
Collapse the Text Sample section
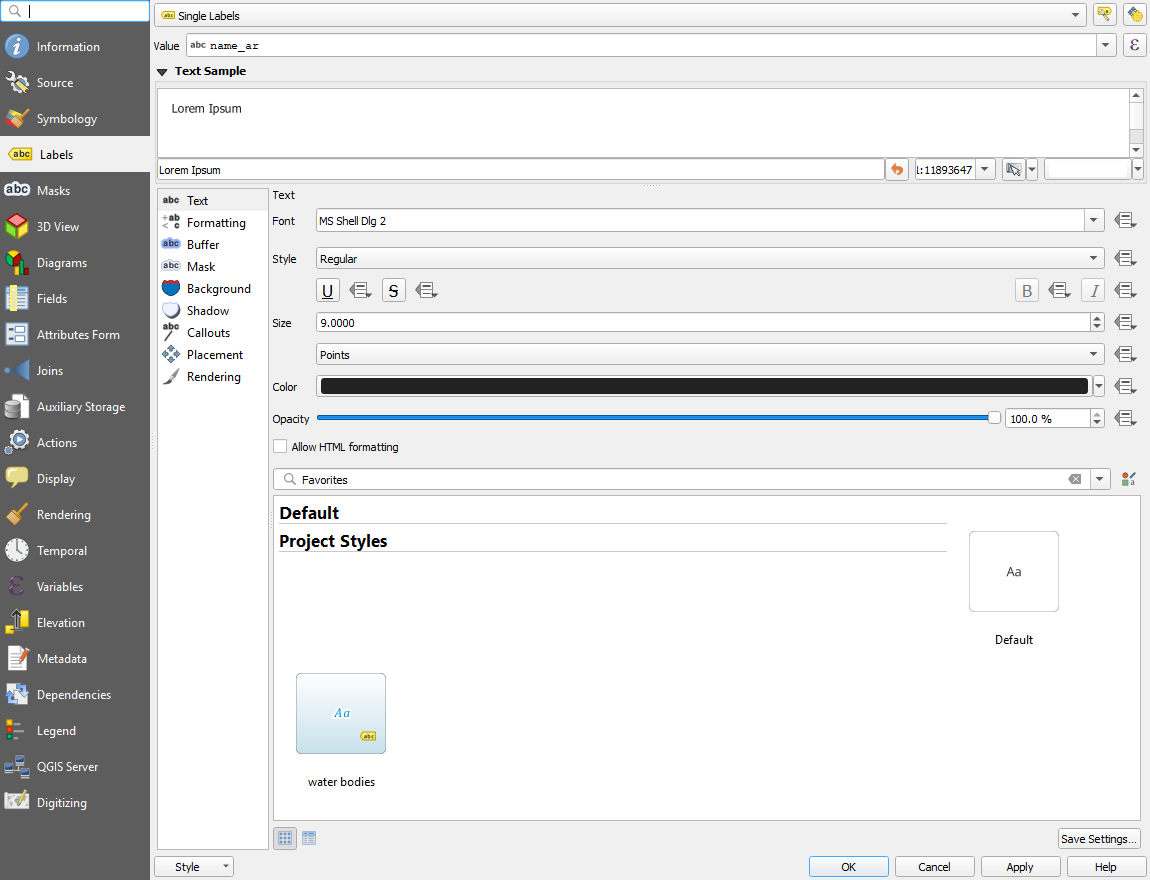(162, 72)
